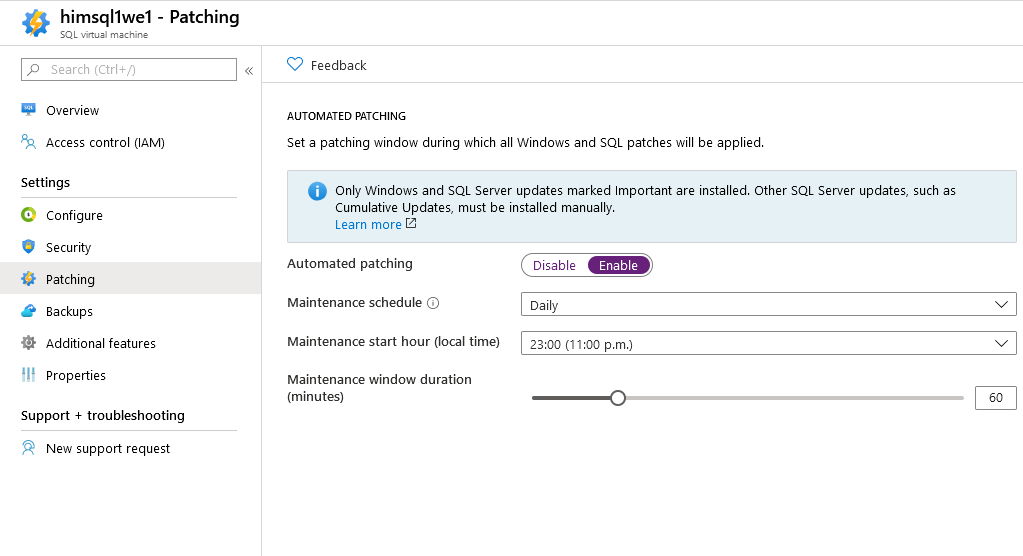The image size is (1023, 556).
Task: Collapse the sidebar with double chevron
Action: point(249,70)
